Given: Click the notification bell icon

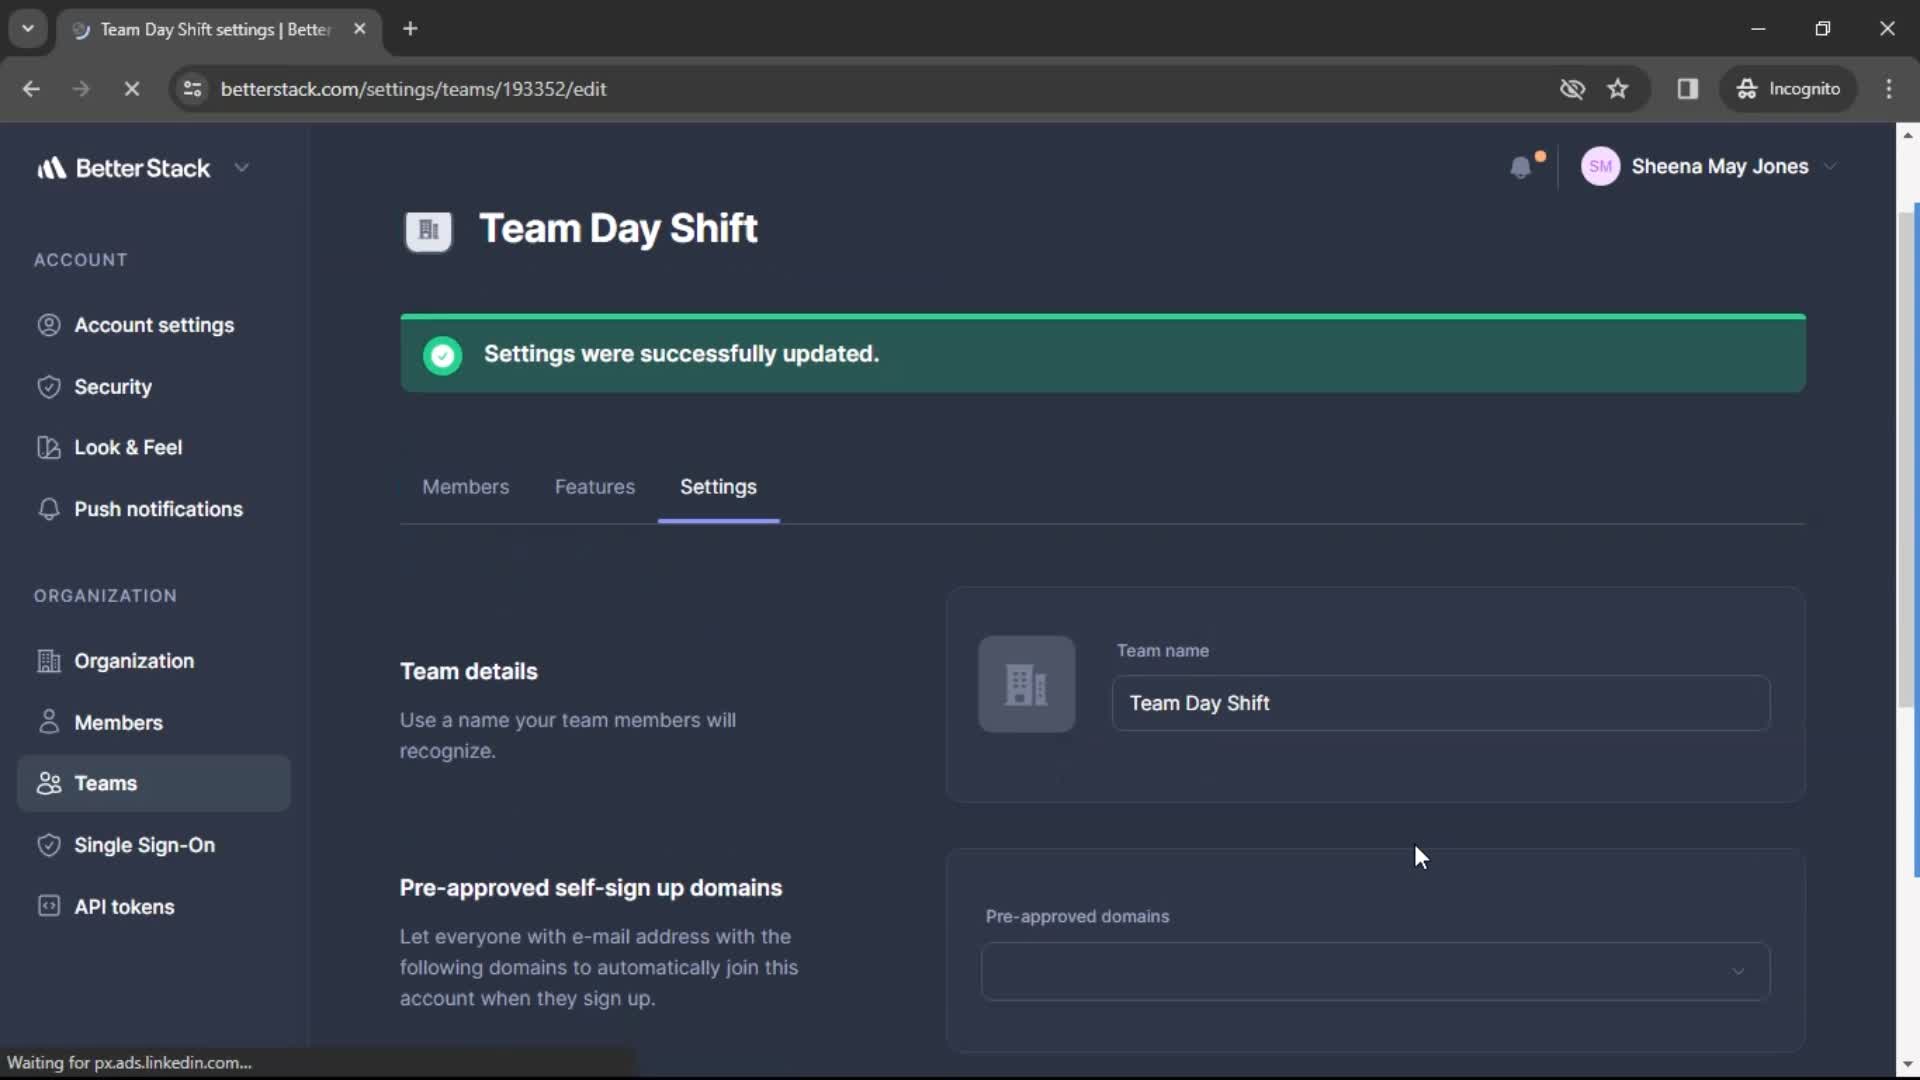Looking at the screenshot, I should click(x=1520, y=166).
